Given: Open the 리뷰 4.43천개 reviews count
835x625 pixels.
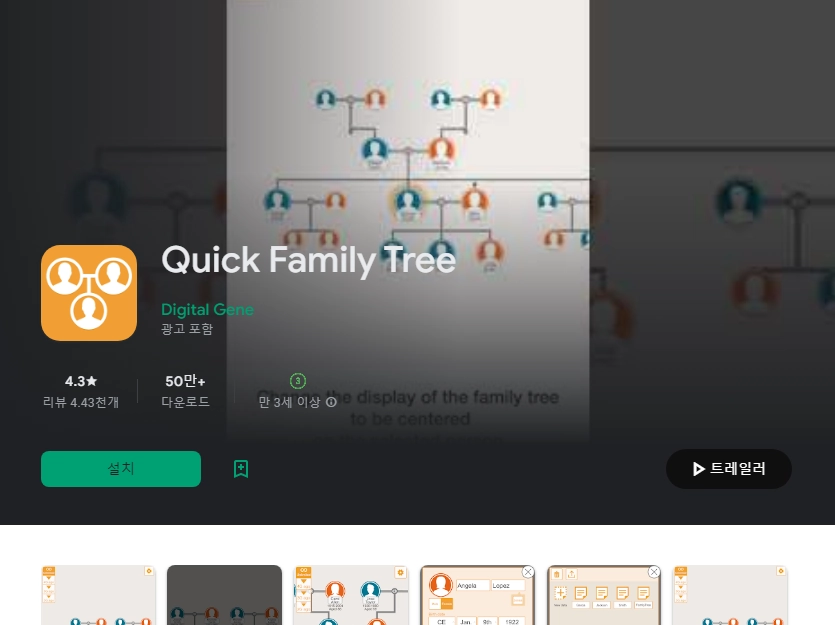Looking at the screenshot, I should click(81, 402).
